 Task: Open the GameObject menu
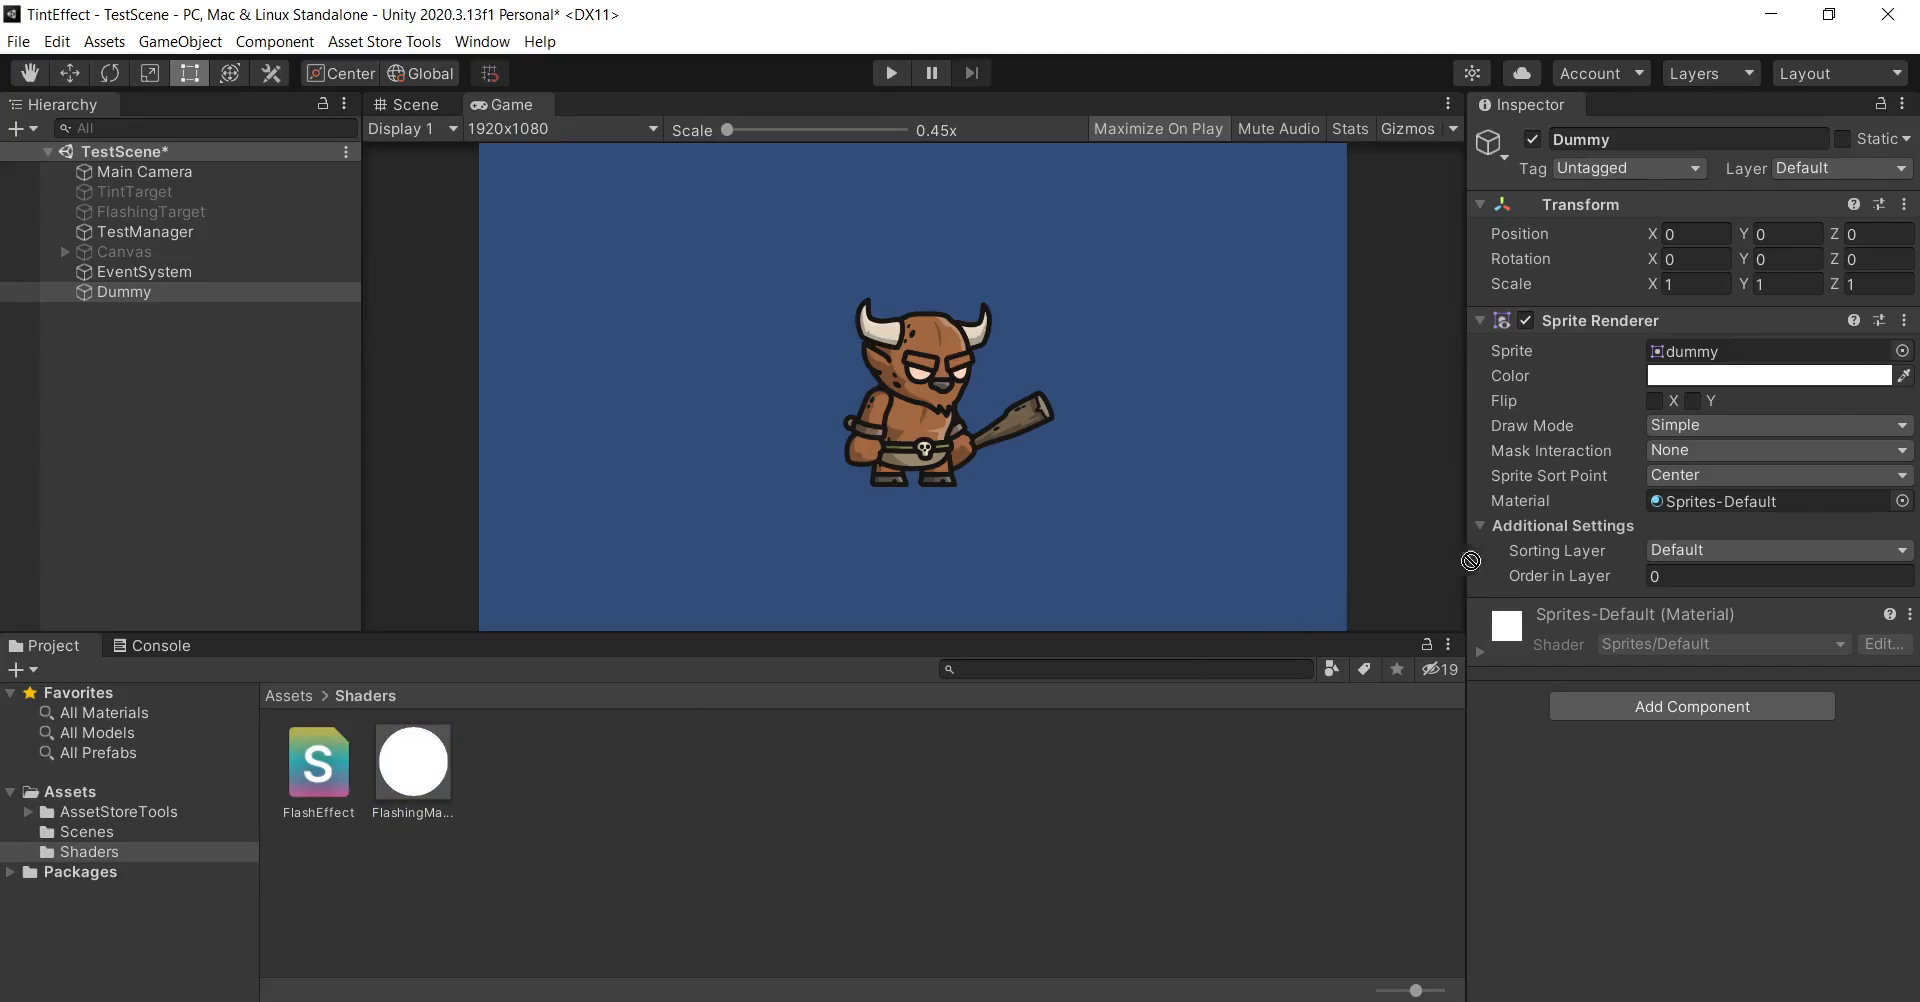pos(180,42)
